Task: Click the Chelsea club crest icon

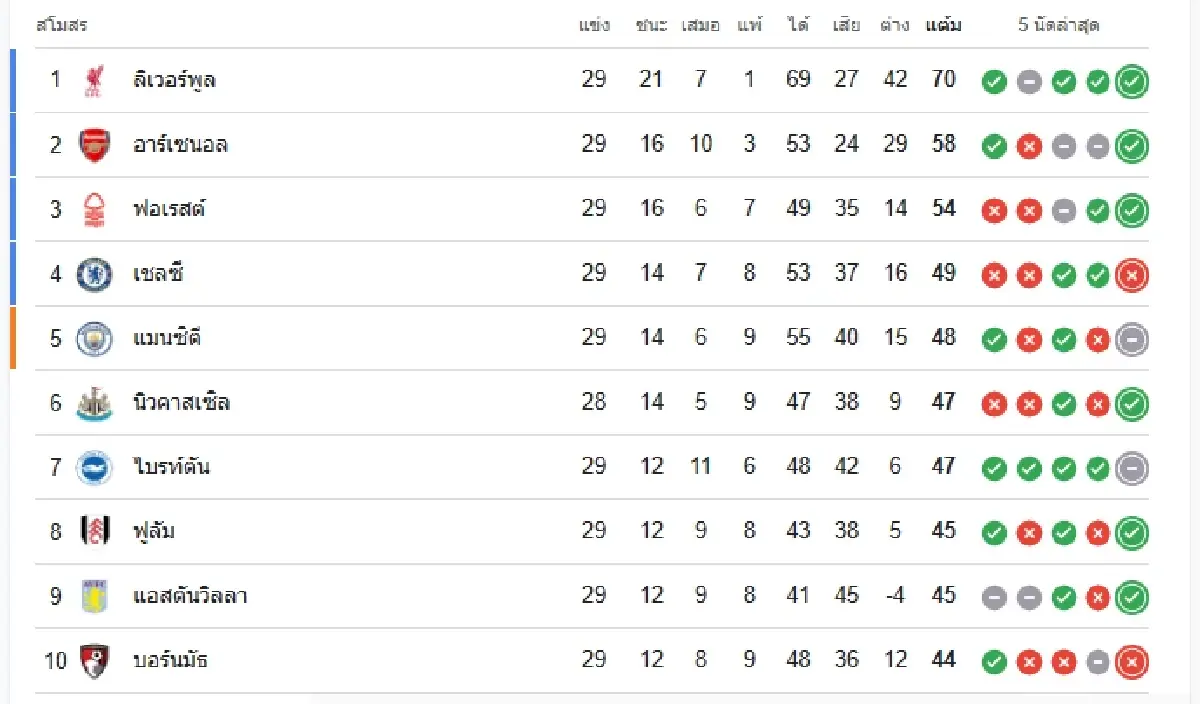Action: pyautogui.click(x=94, y=273)
